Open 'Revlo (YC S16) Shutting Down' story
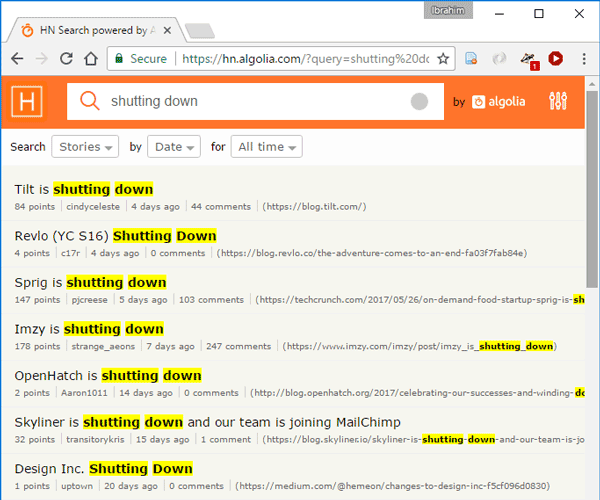Viewport: 600px width, 500px height. tap(116, 236)
